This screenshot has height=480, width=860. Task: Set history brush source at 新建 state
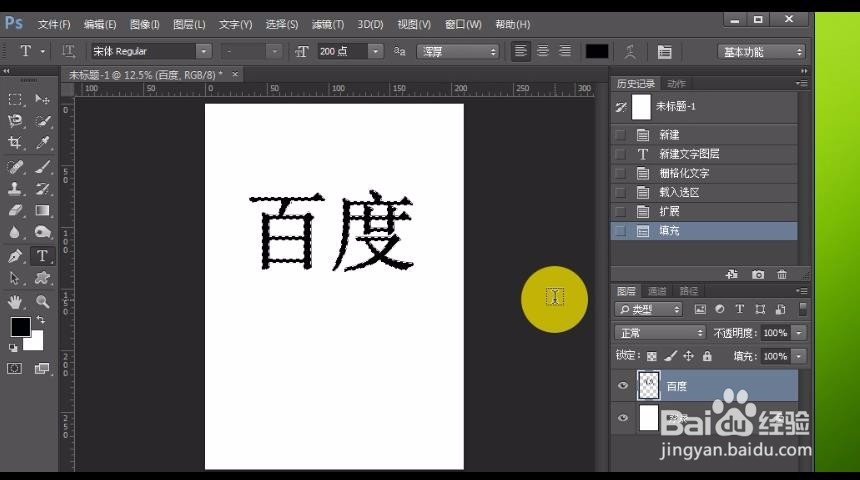coord(620,135)
